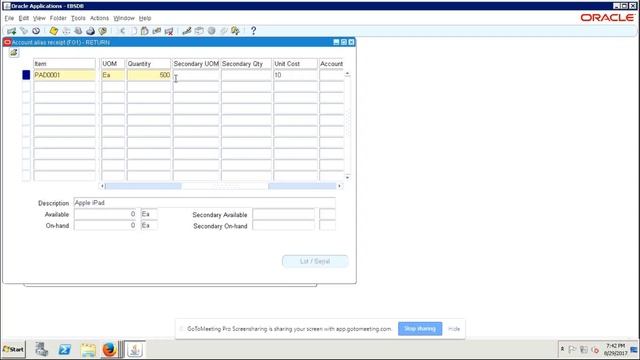Open the Edit menu

(24, 18)
